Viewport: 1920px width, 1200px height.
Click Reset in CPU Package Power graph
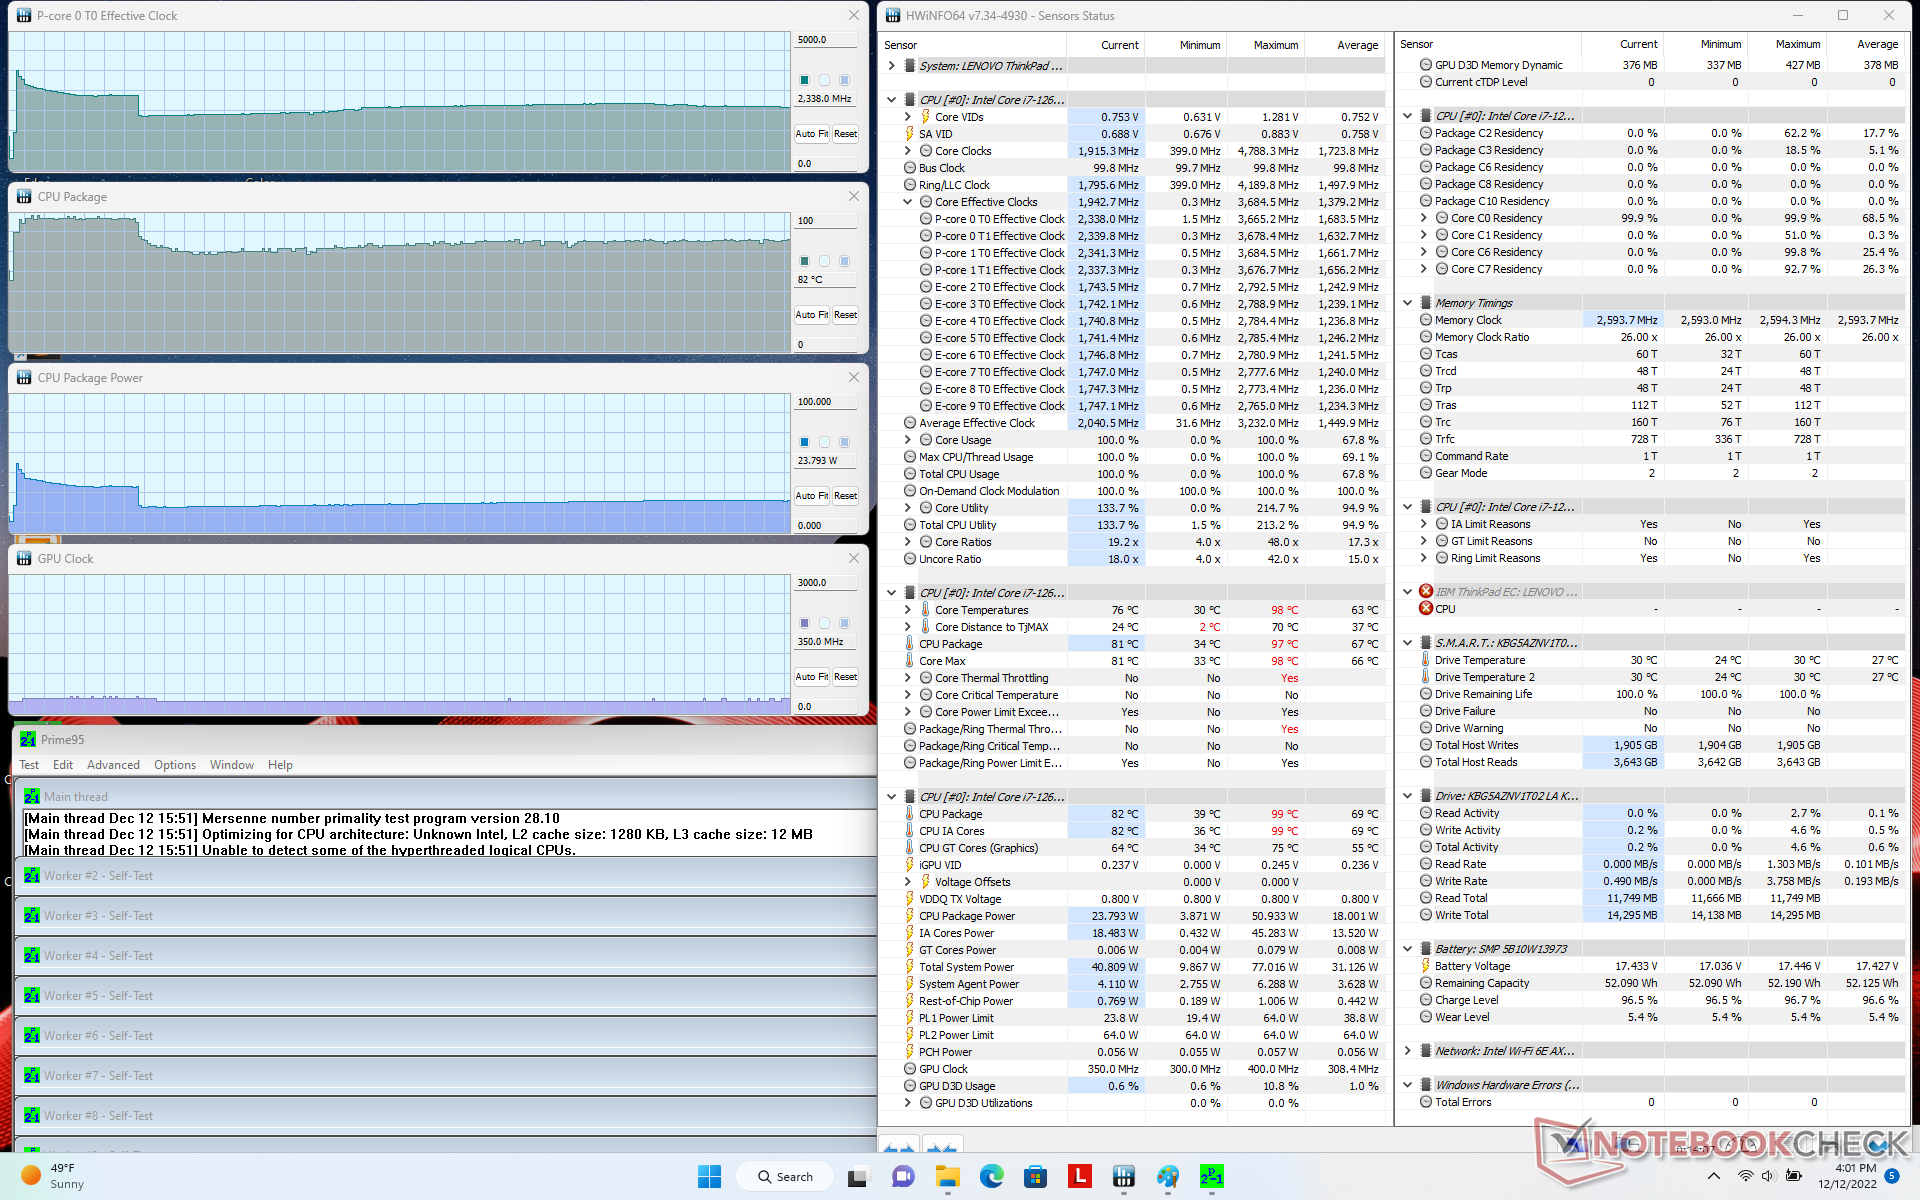pyautogui.click(x=845, y=496)
